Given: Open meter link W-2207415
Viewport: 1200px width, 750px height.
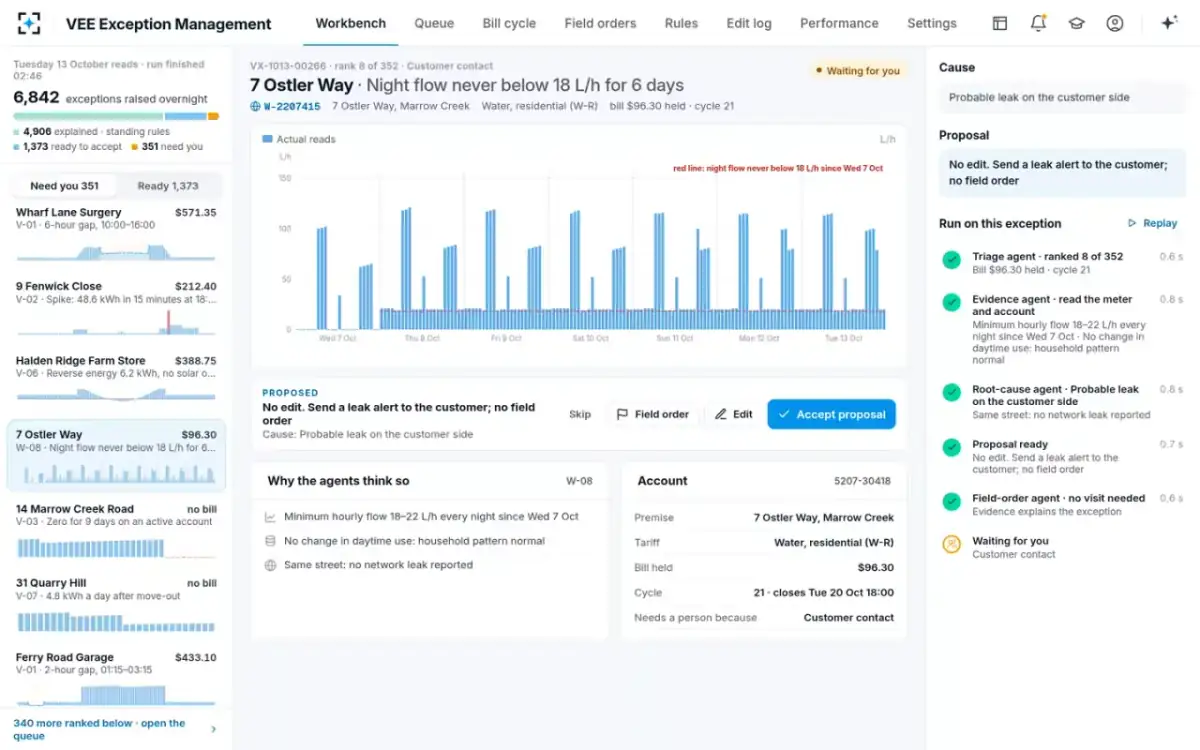Looking at the screenshot, I should (x=292, y=106).
